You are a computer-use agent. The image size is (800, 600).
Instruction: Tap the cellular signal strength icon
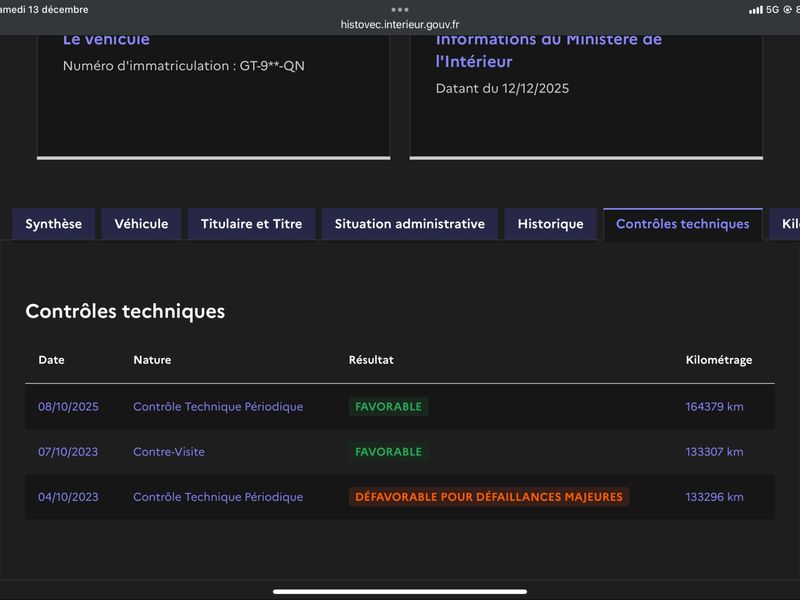click(x=755, y=10)
